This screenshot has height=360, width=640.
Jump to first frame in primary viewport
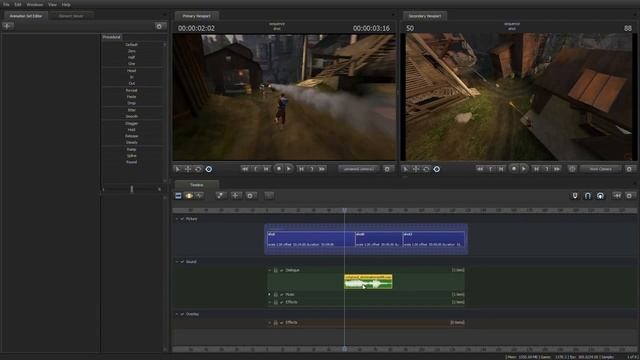click(x=245, y=169)
